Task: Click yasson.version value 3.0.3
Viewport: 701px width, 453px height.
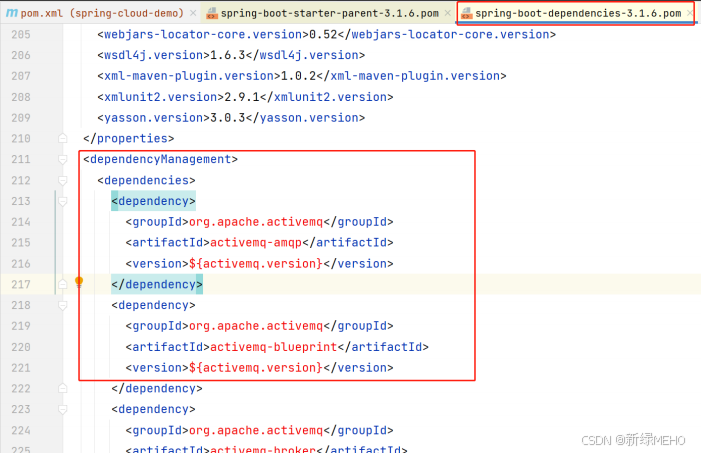Action: point(228,118)
